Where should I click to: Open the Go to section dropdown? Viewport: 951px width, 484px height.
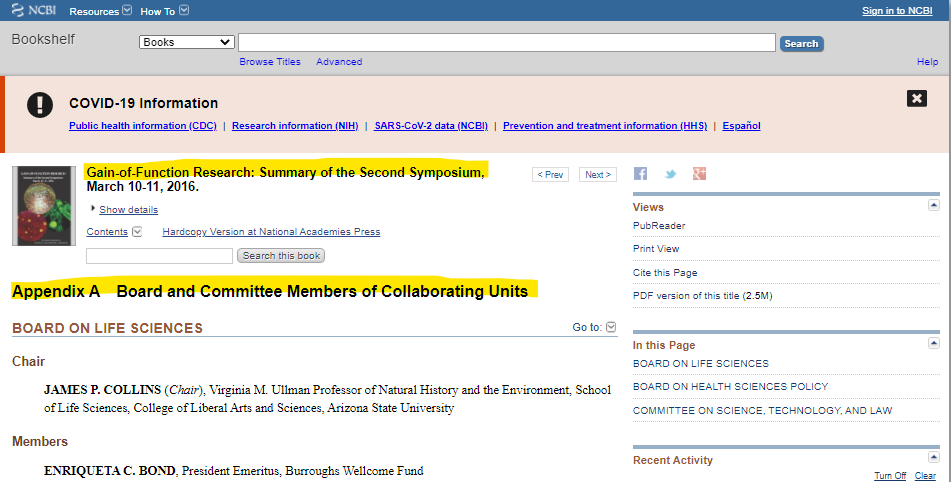click(611, 327)
